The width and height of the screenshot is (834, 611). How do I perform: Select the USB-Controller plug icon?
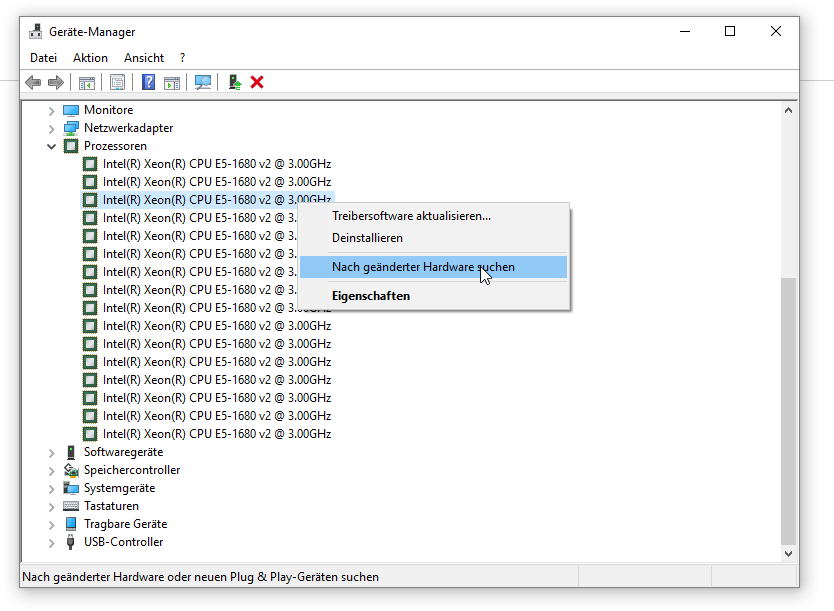71,542
